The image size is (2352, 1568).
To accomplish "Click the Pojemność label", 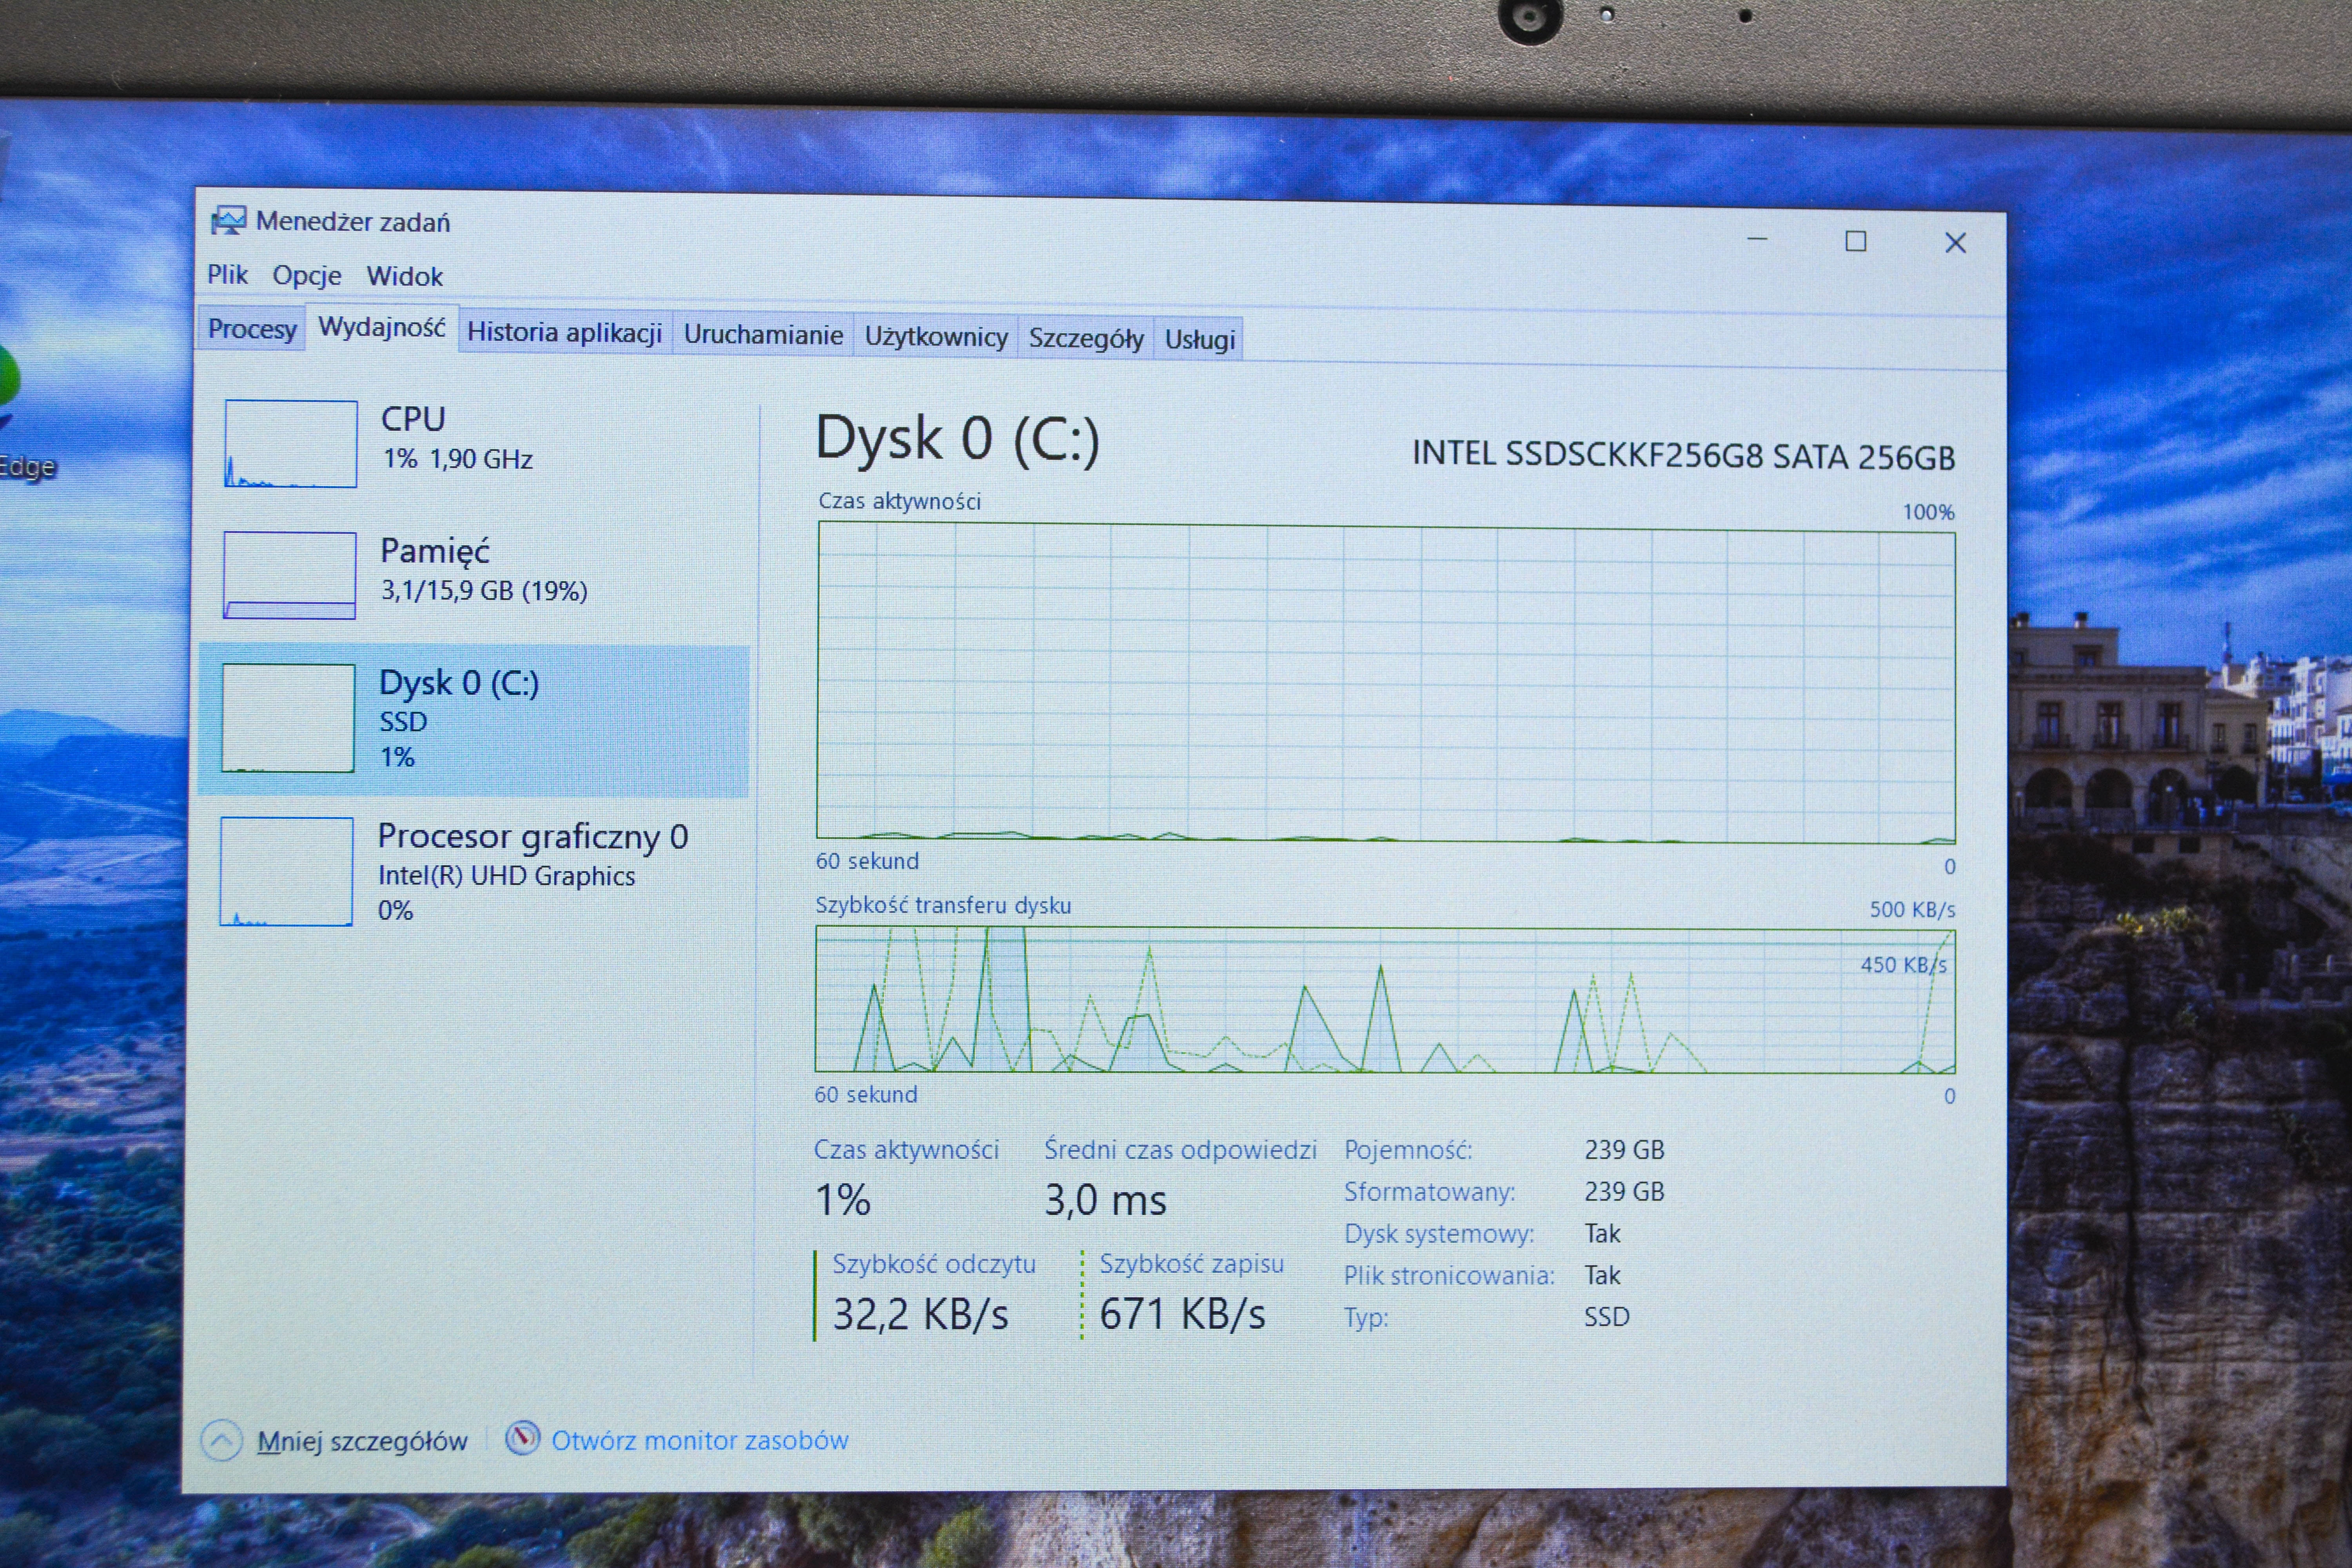I will [x=1408, y=1150].
